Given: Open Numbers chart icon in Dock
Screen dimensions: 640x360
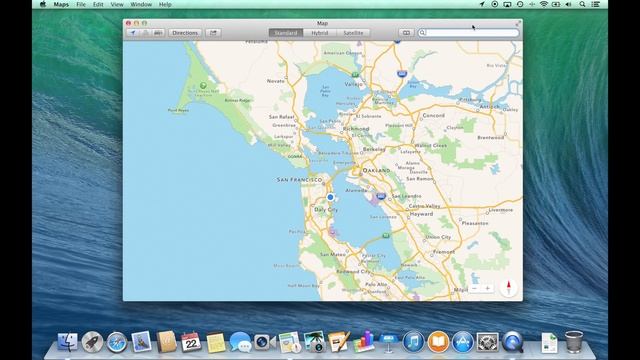Looking at the screenshot, I should (x=363, y=341).
